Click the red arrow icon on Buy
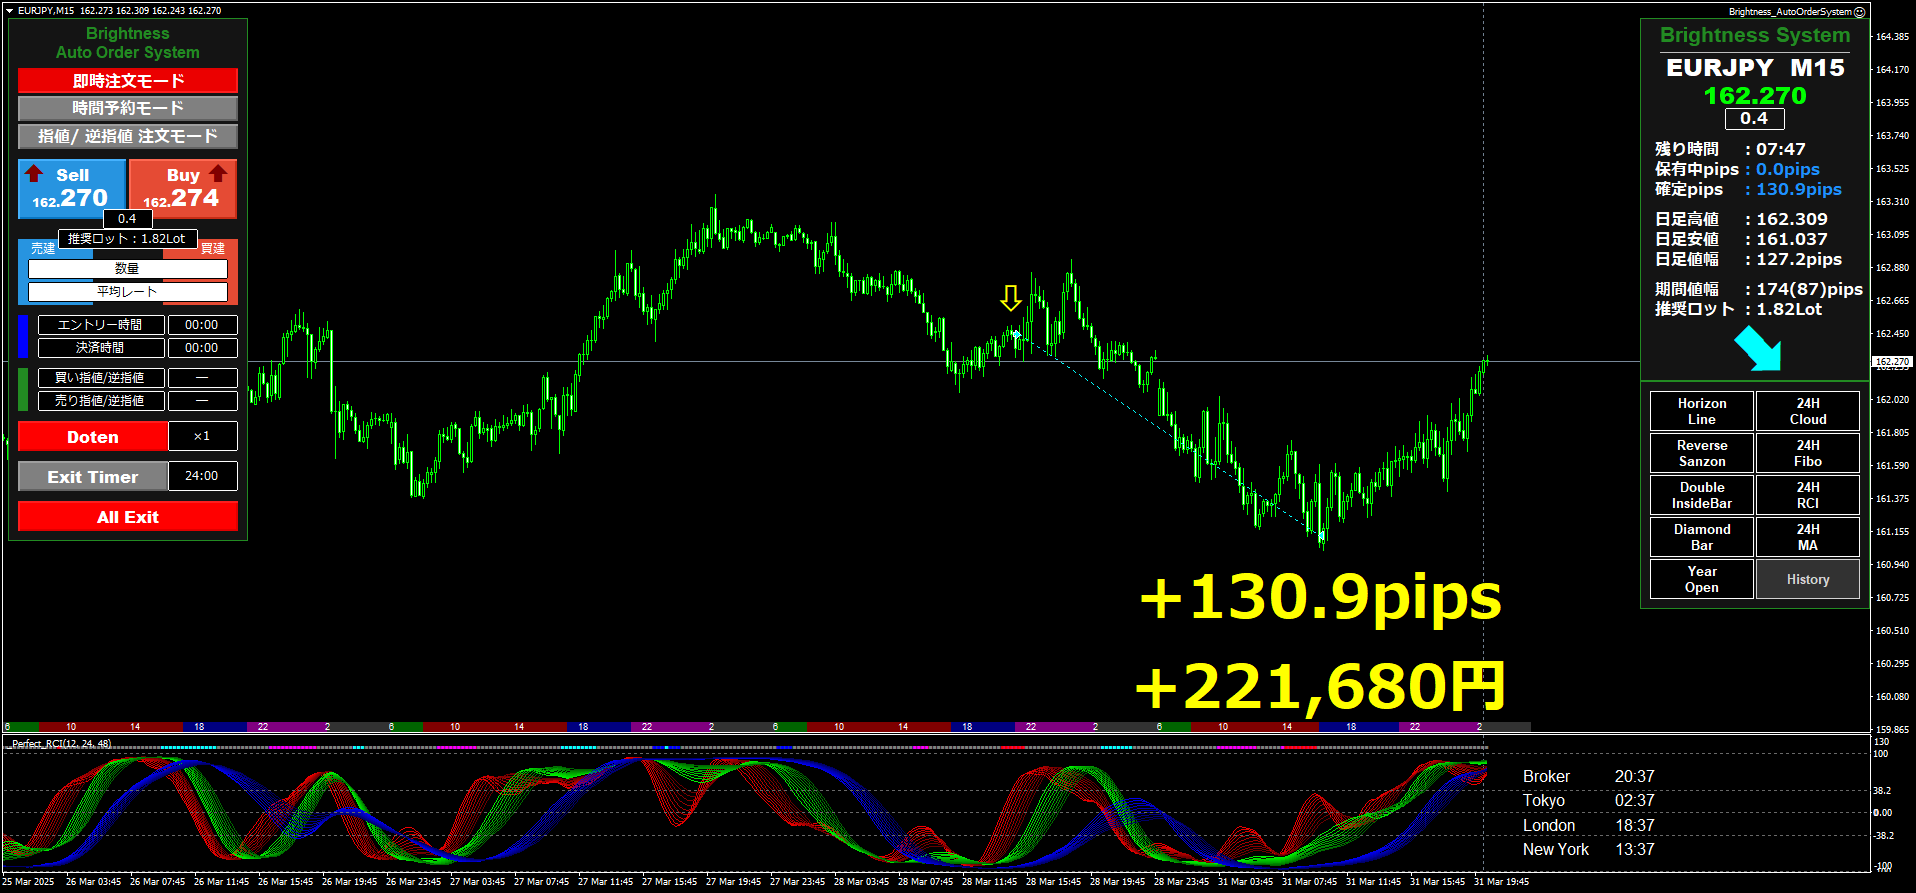The height and width of the screenshot is (893, 1916). (218, 173)
